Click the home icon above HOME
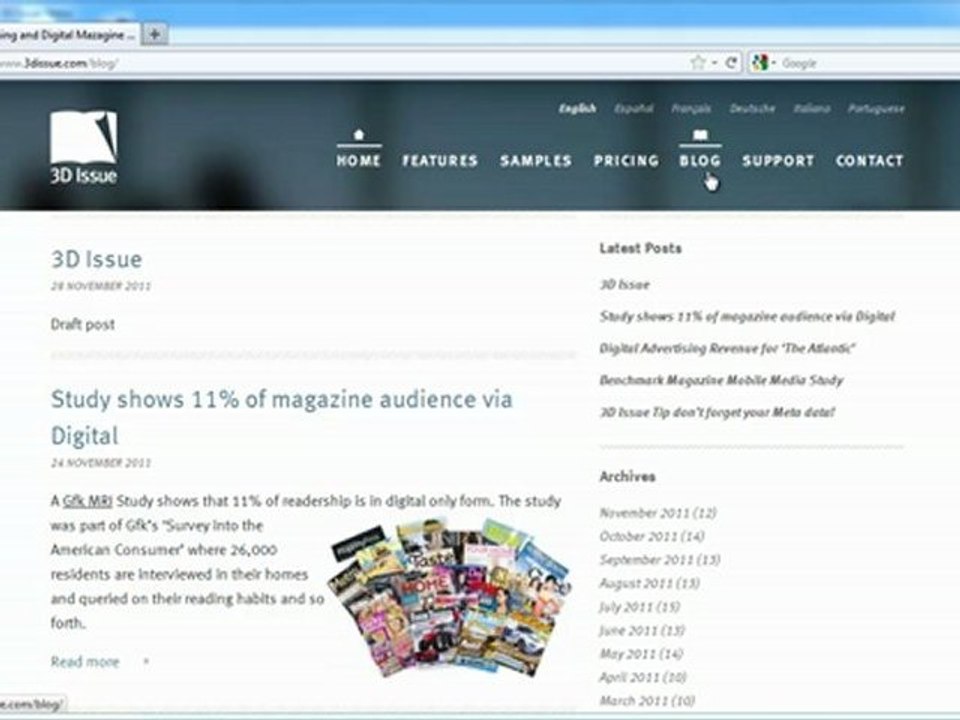The width and height of the screenshot is (960, 720). click(x=359, y=134)
